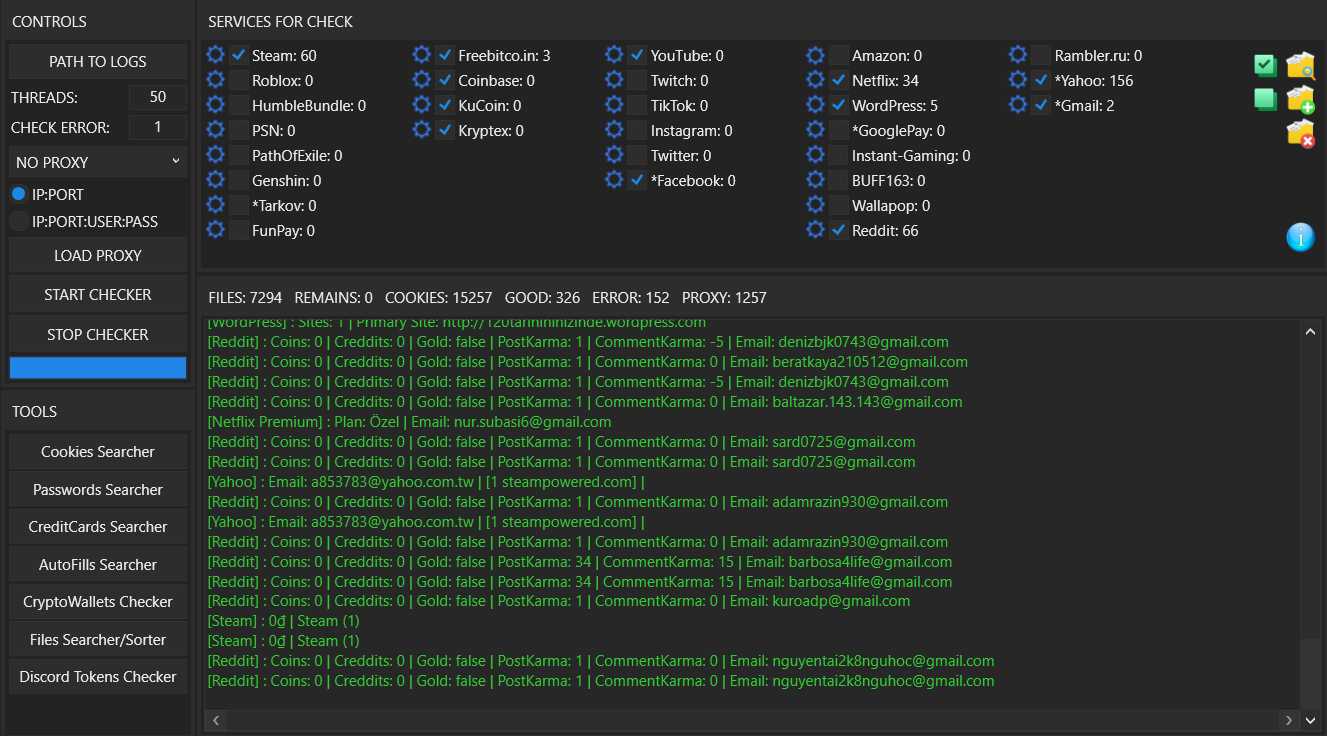Click the log scroll up arrow
This screenshot has height=736, width=1327.
tap(1310, 331)
